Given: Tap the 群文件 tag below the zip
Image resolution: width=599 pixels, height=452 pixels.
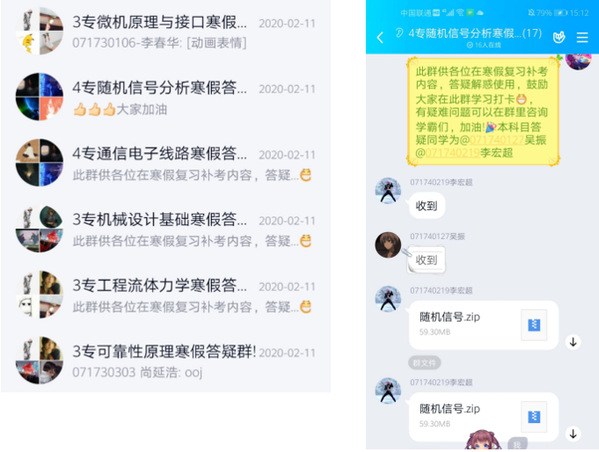Looking at the screenshot, I should pyautogui.click(x=424, y=363).
